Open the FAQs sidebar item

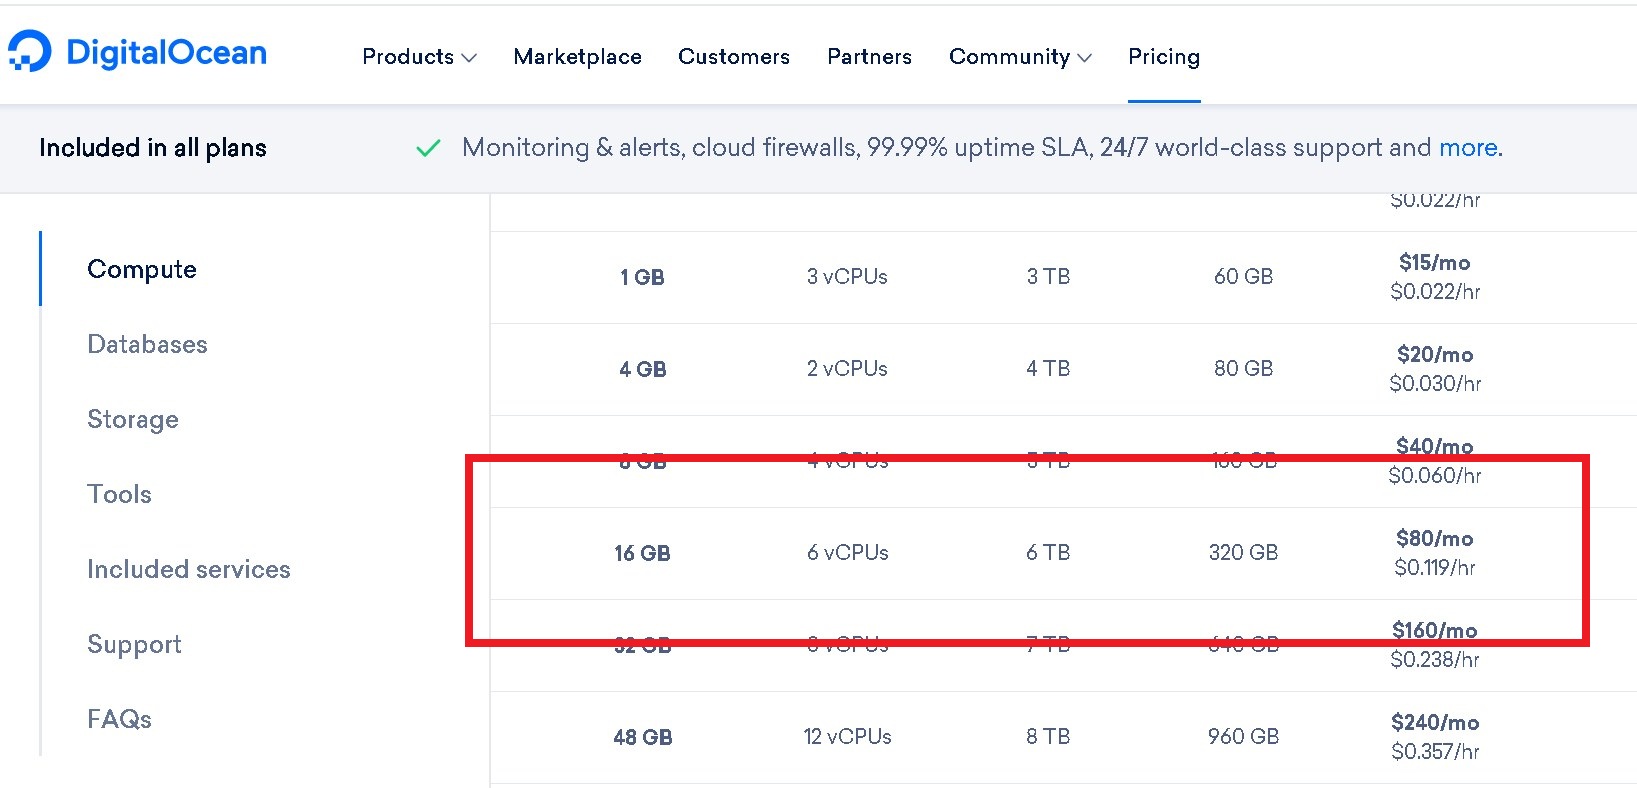tap(119, 719)
